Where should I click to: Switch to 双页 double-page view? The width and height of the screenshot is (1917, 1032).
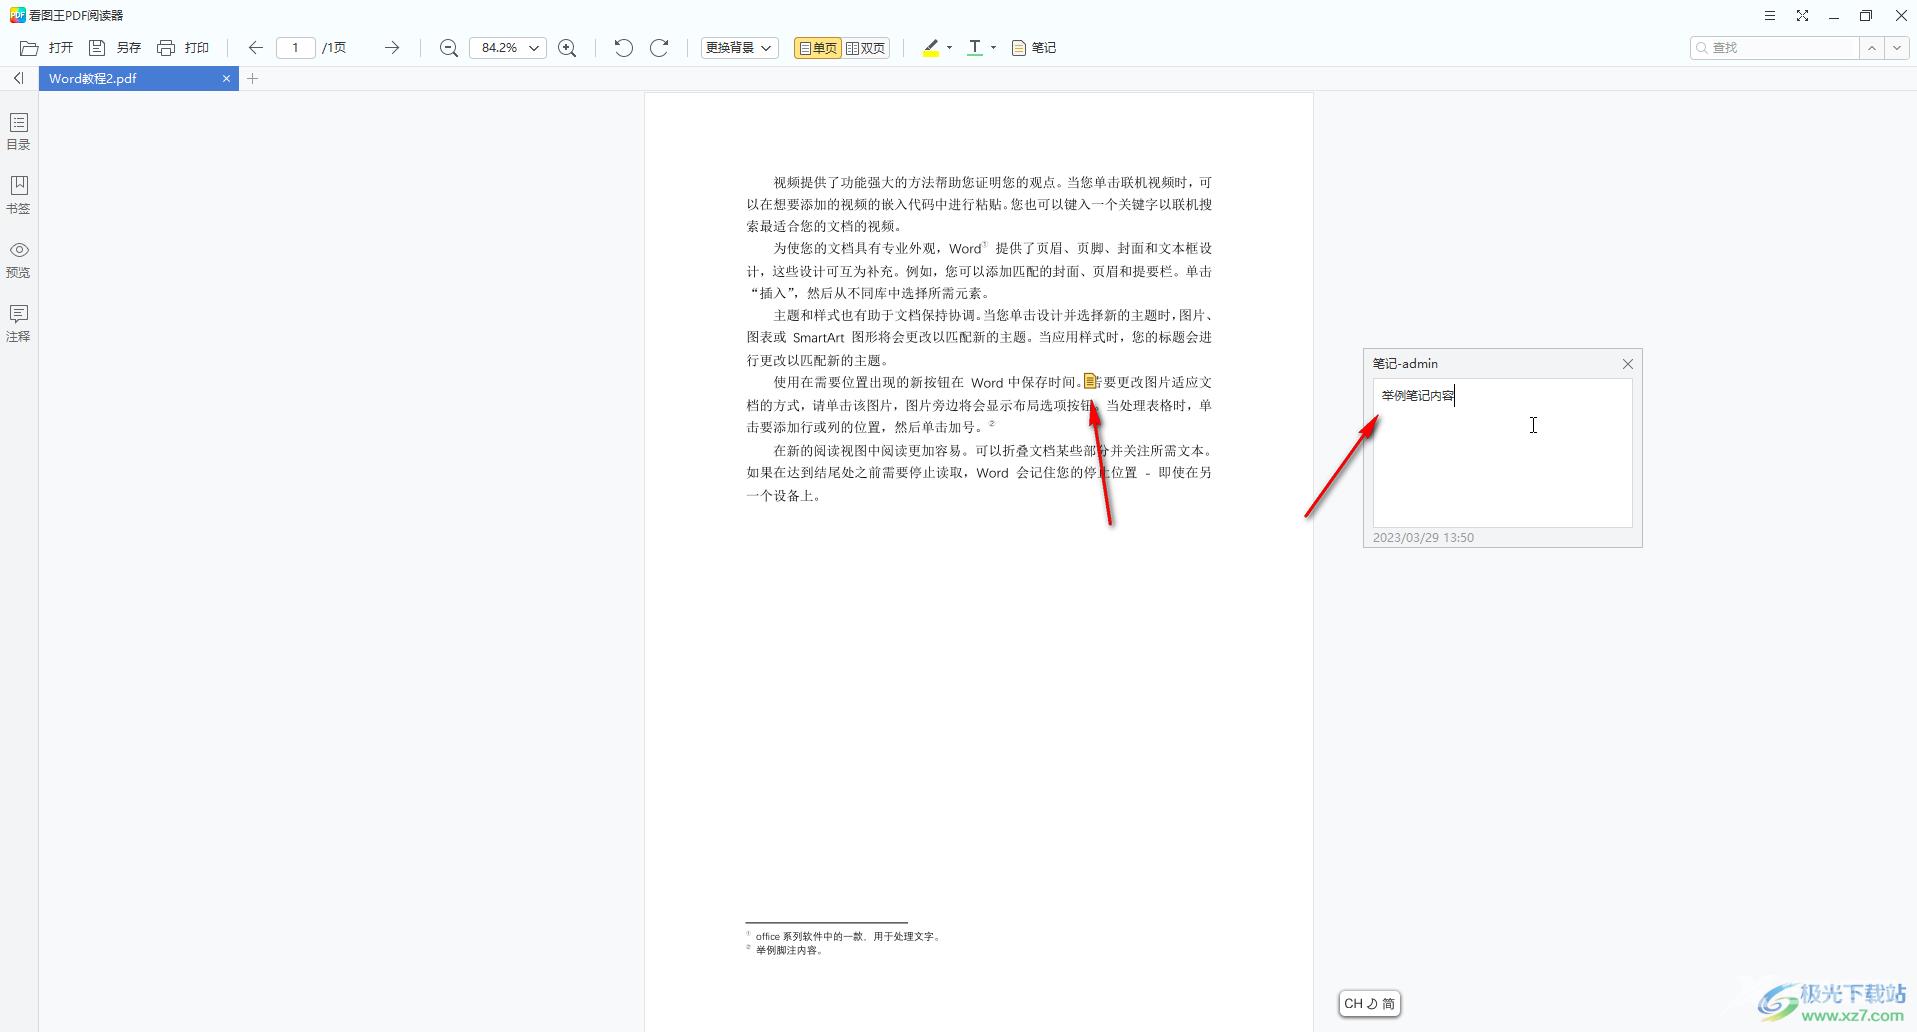tap(866, 48)
